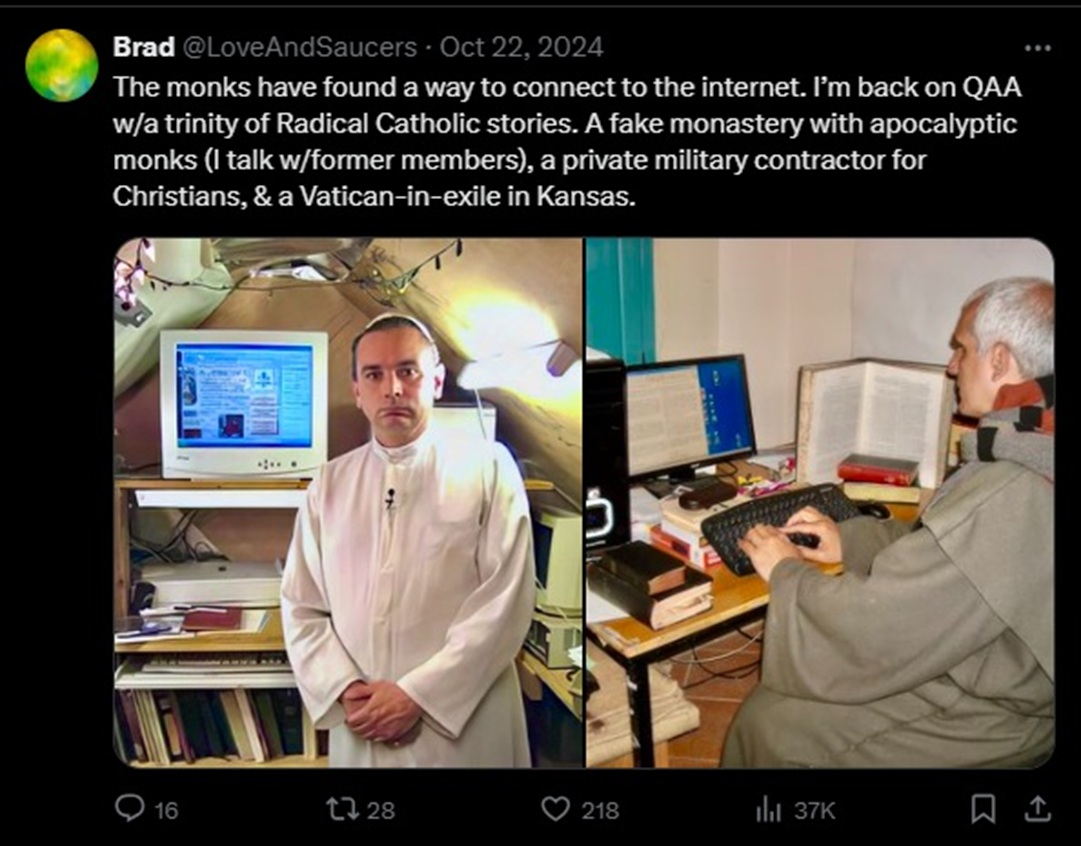The width and height of the screenshot is (1081, 846).
Task: Click tweet text line mentioning 'Radical Catholic stories'
Action: coord(565,124)
